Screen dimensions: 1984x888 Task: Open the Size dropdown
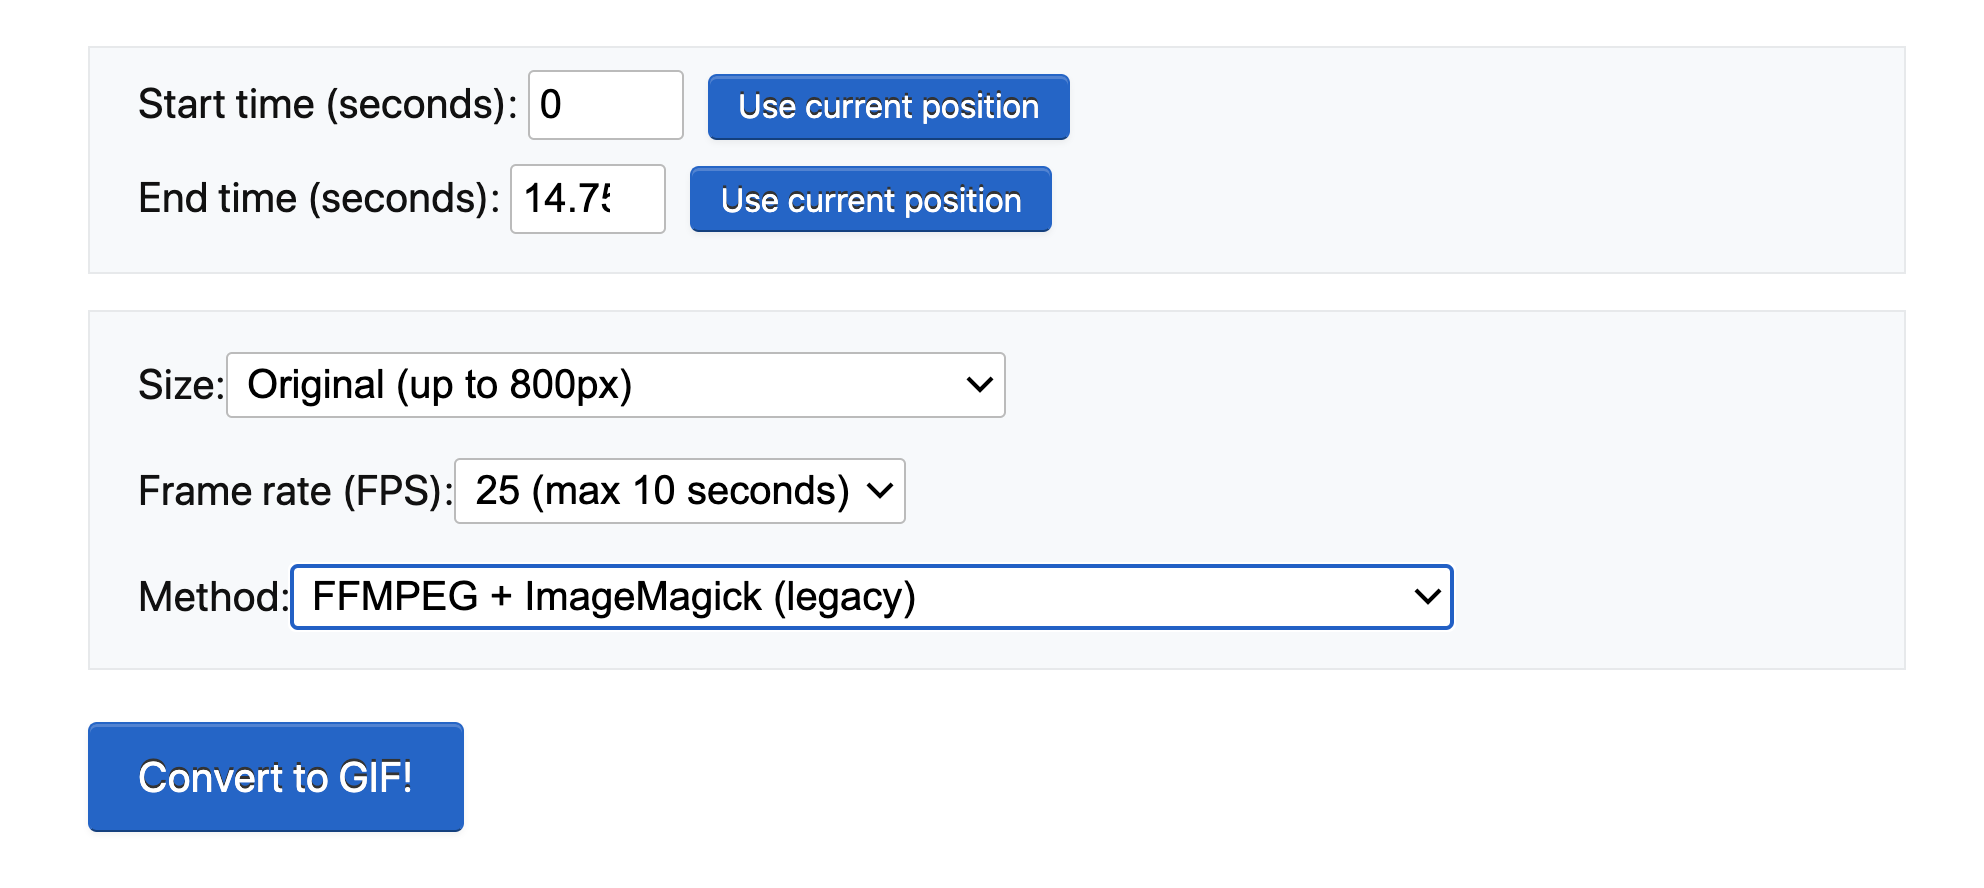(615, 385)
